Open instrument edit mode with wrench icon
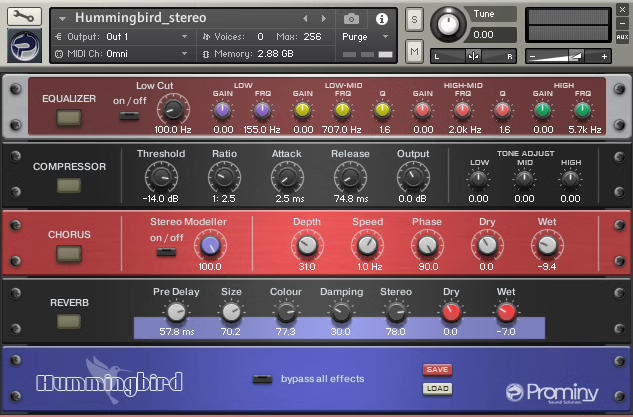The width and height of the screenshot is (633, 417). (x=24, y=16)
